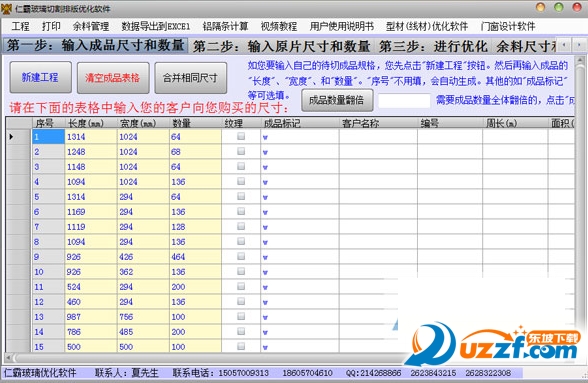This screenshot has width=588, height=383.
Task: Expand the 成品标记 dropdown in row 7
Action: [265, 227]
